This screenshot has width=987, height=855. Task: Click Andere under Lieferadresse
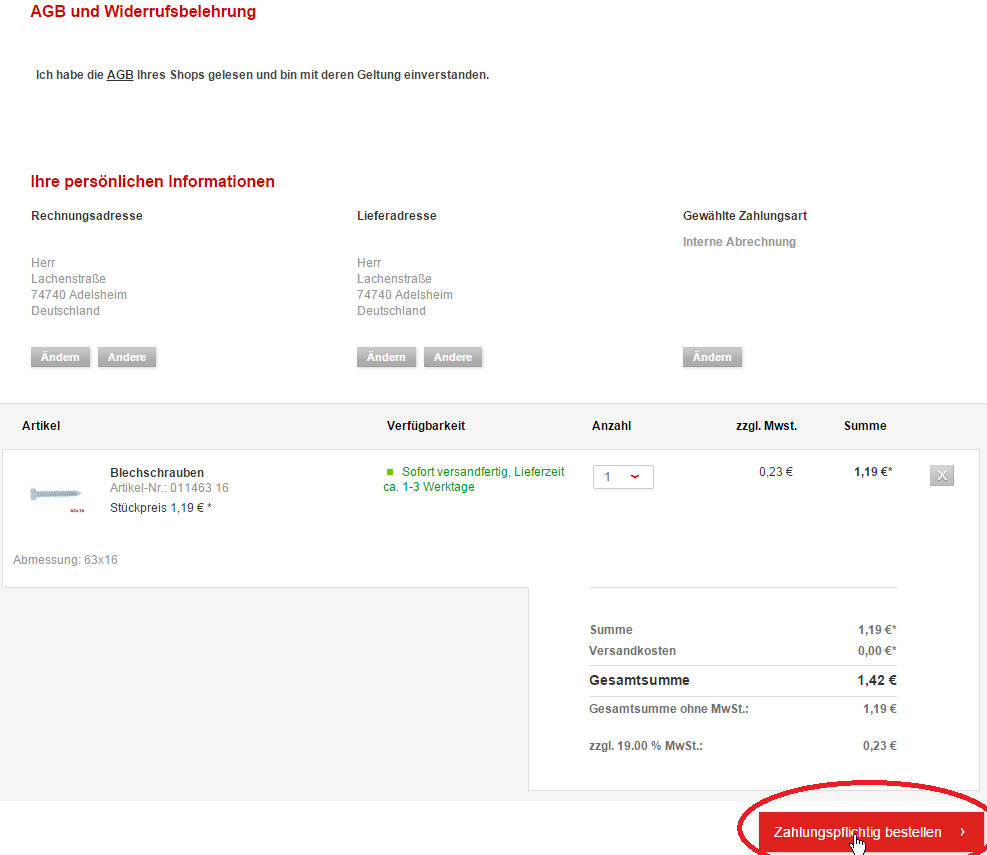(x=453, y=357)
